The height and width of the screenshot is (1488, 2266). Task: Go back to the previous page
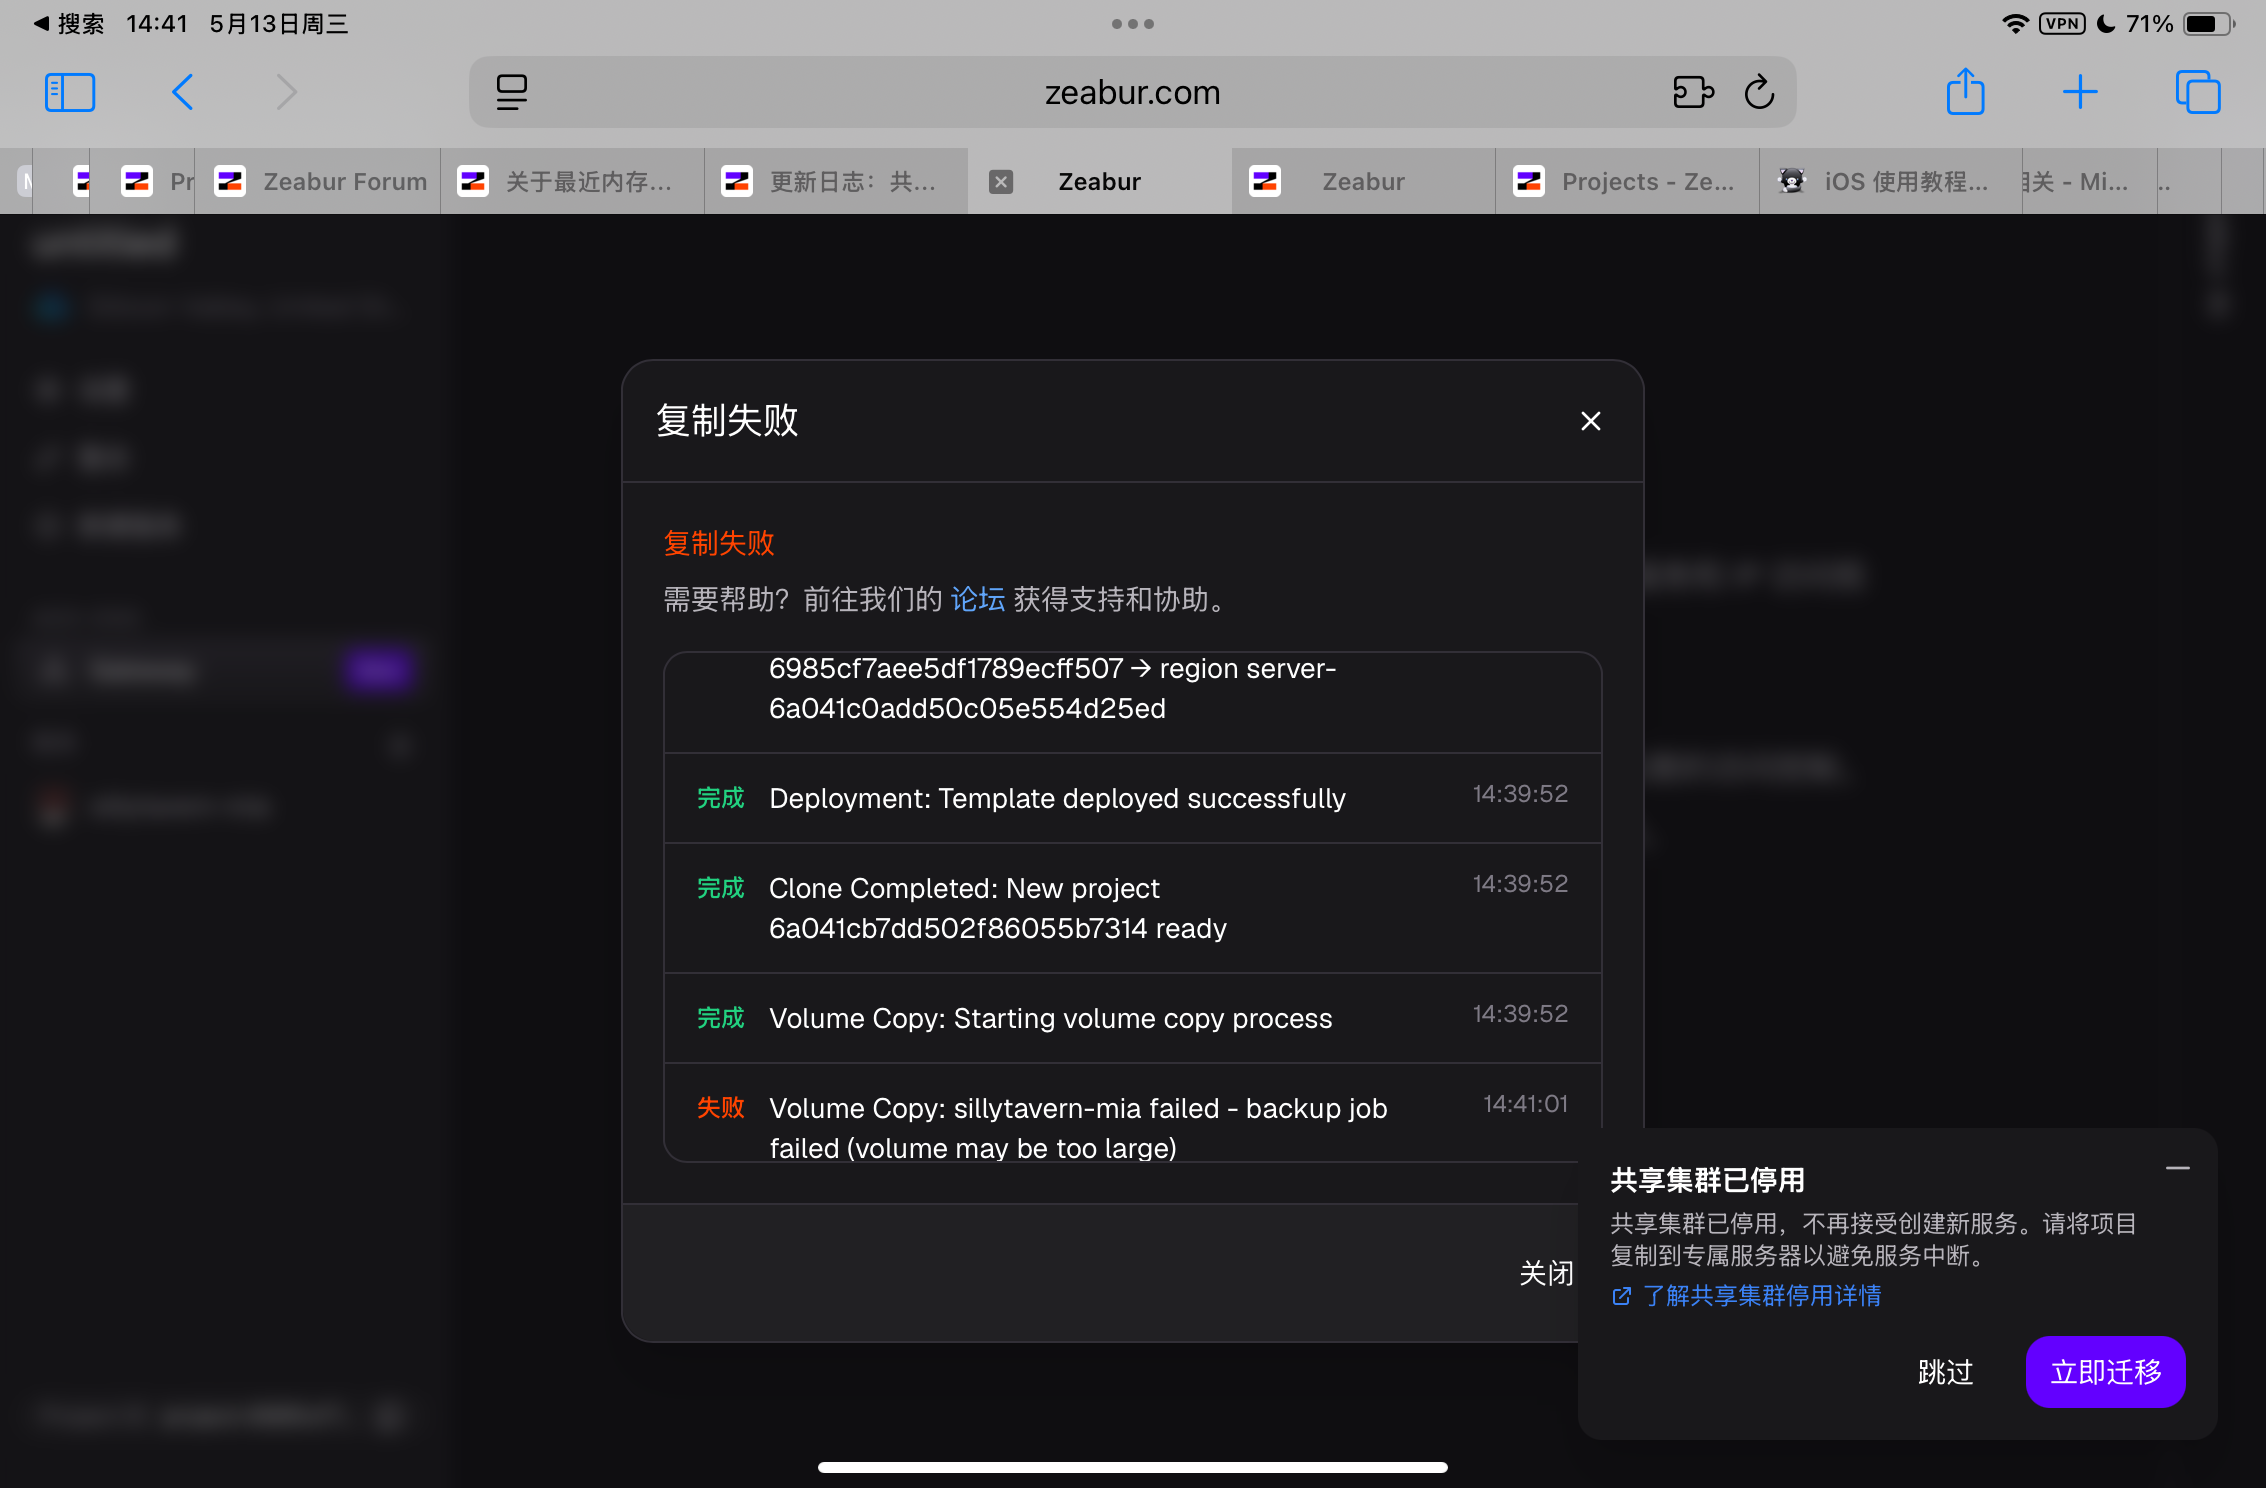pos(182,92)
